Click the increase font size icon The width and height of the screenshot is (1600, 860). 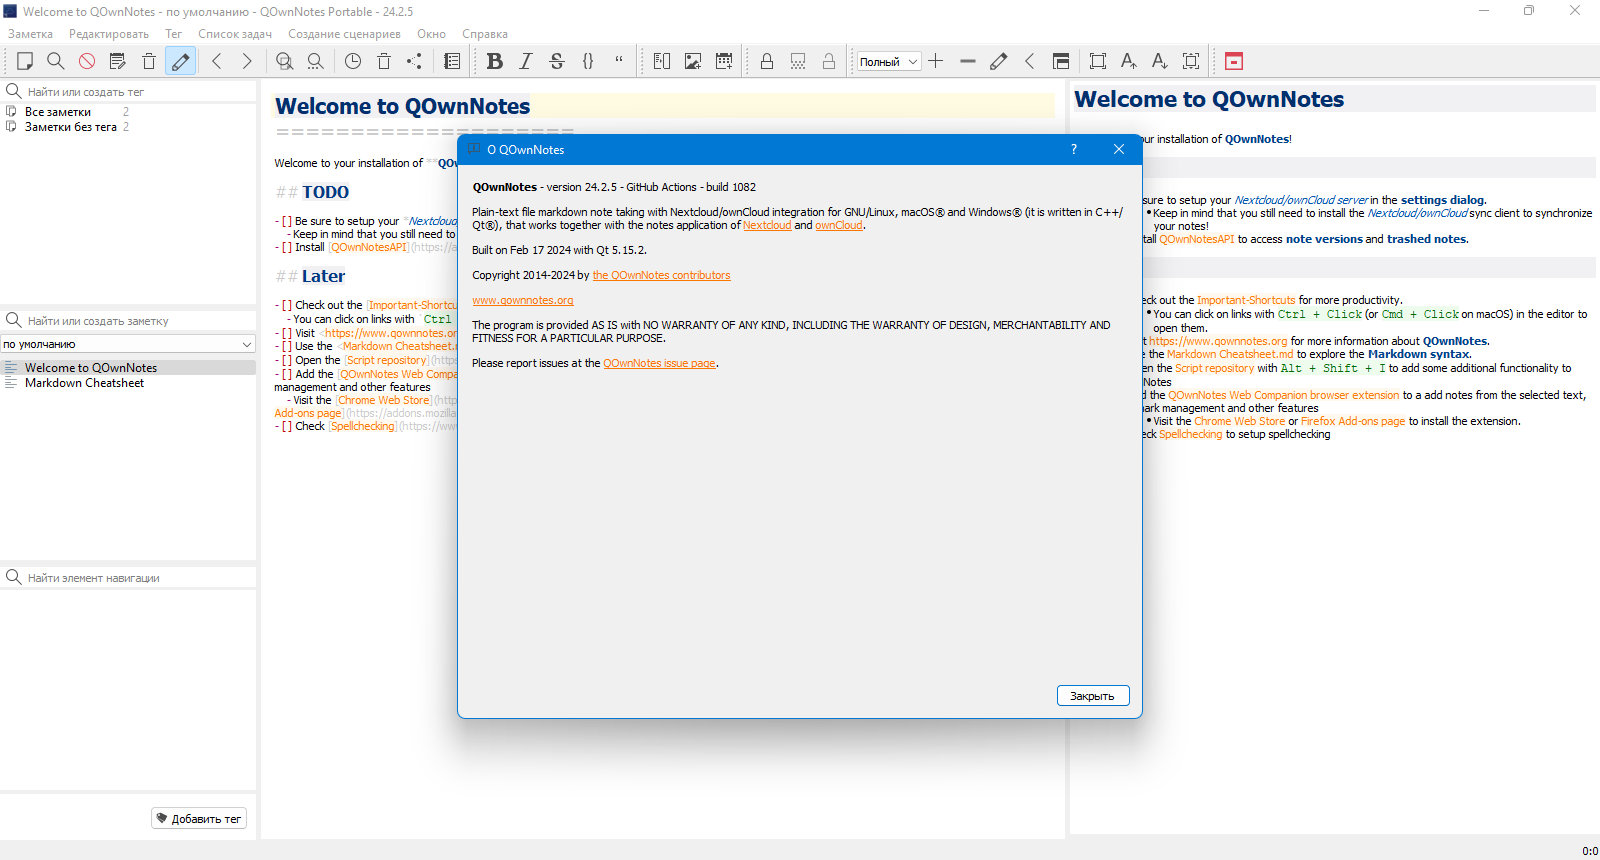click(1129, 61)
